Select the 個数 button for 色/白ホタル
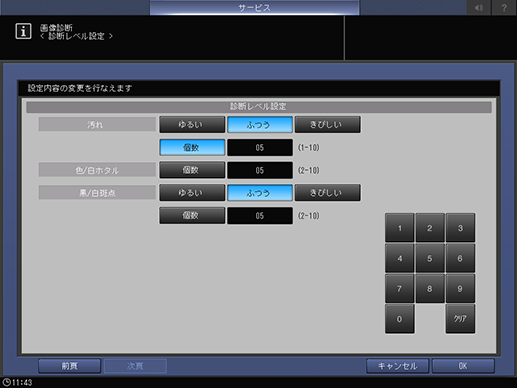The width and height of the screenshot is (517, 388). pyautogui.click(x=192, y=170)
